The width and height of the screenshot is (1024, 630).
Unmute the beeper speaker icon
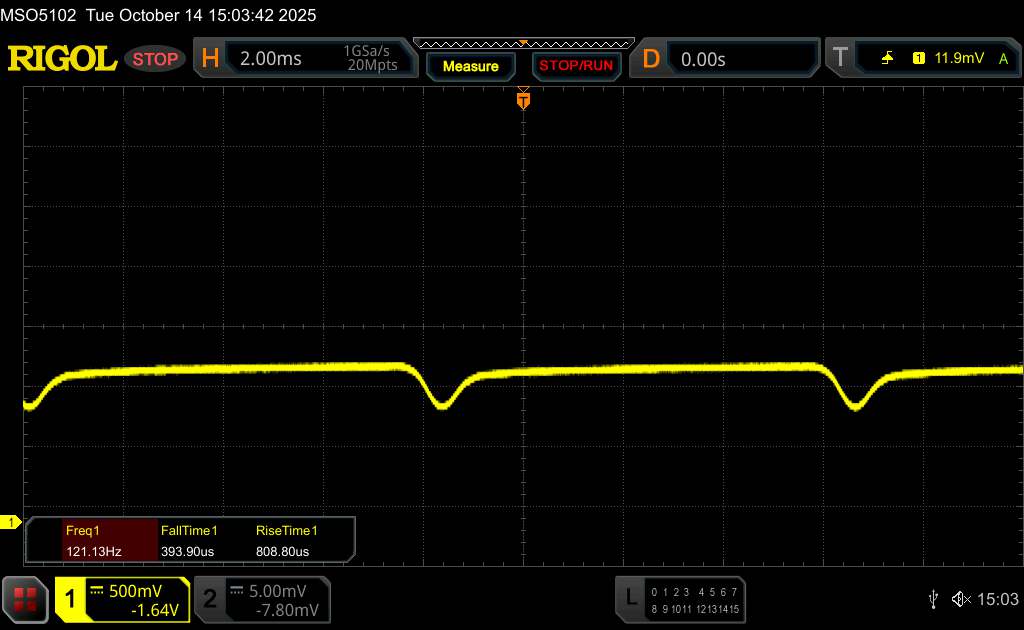coord(961,598)
